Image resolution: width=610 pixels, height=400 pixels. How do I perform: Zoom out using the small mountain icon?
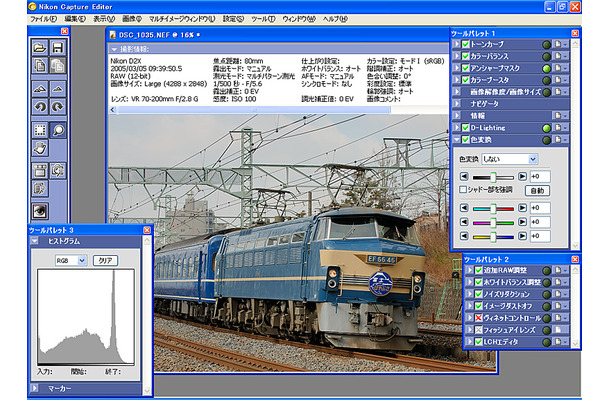pyautogui.click(x=58, y=89)
